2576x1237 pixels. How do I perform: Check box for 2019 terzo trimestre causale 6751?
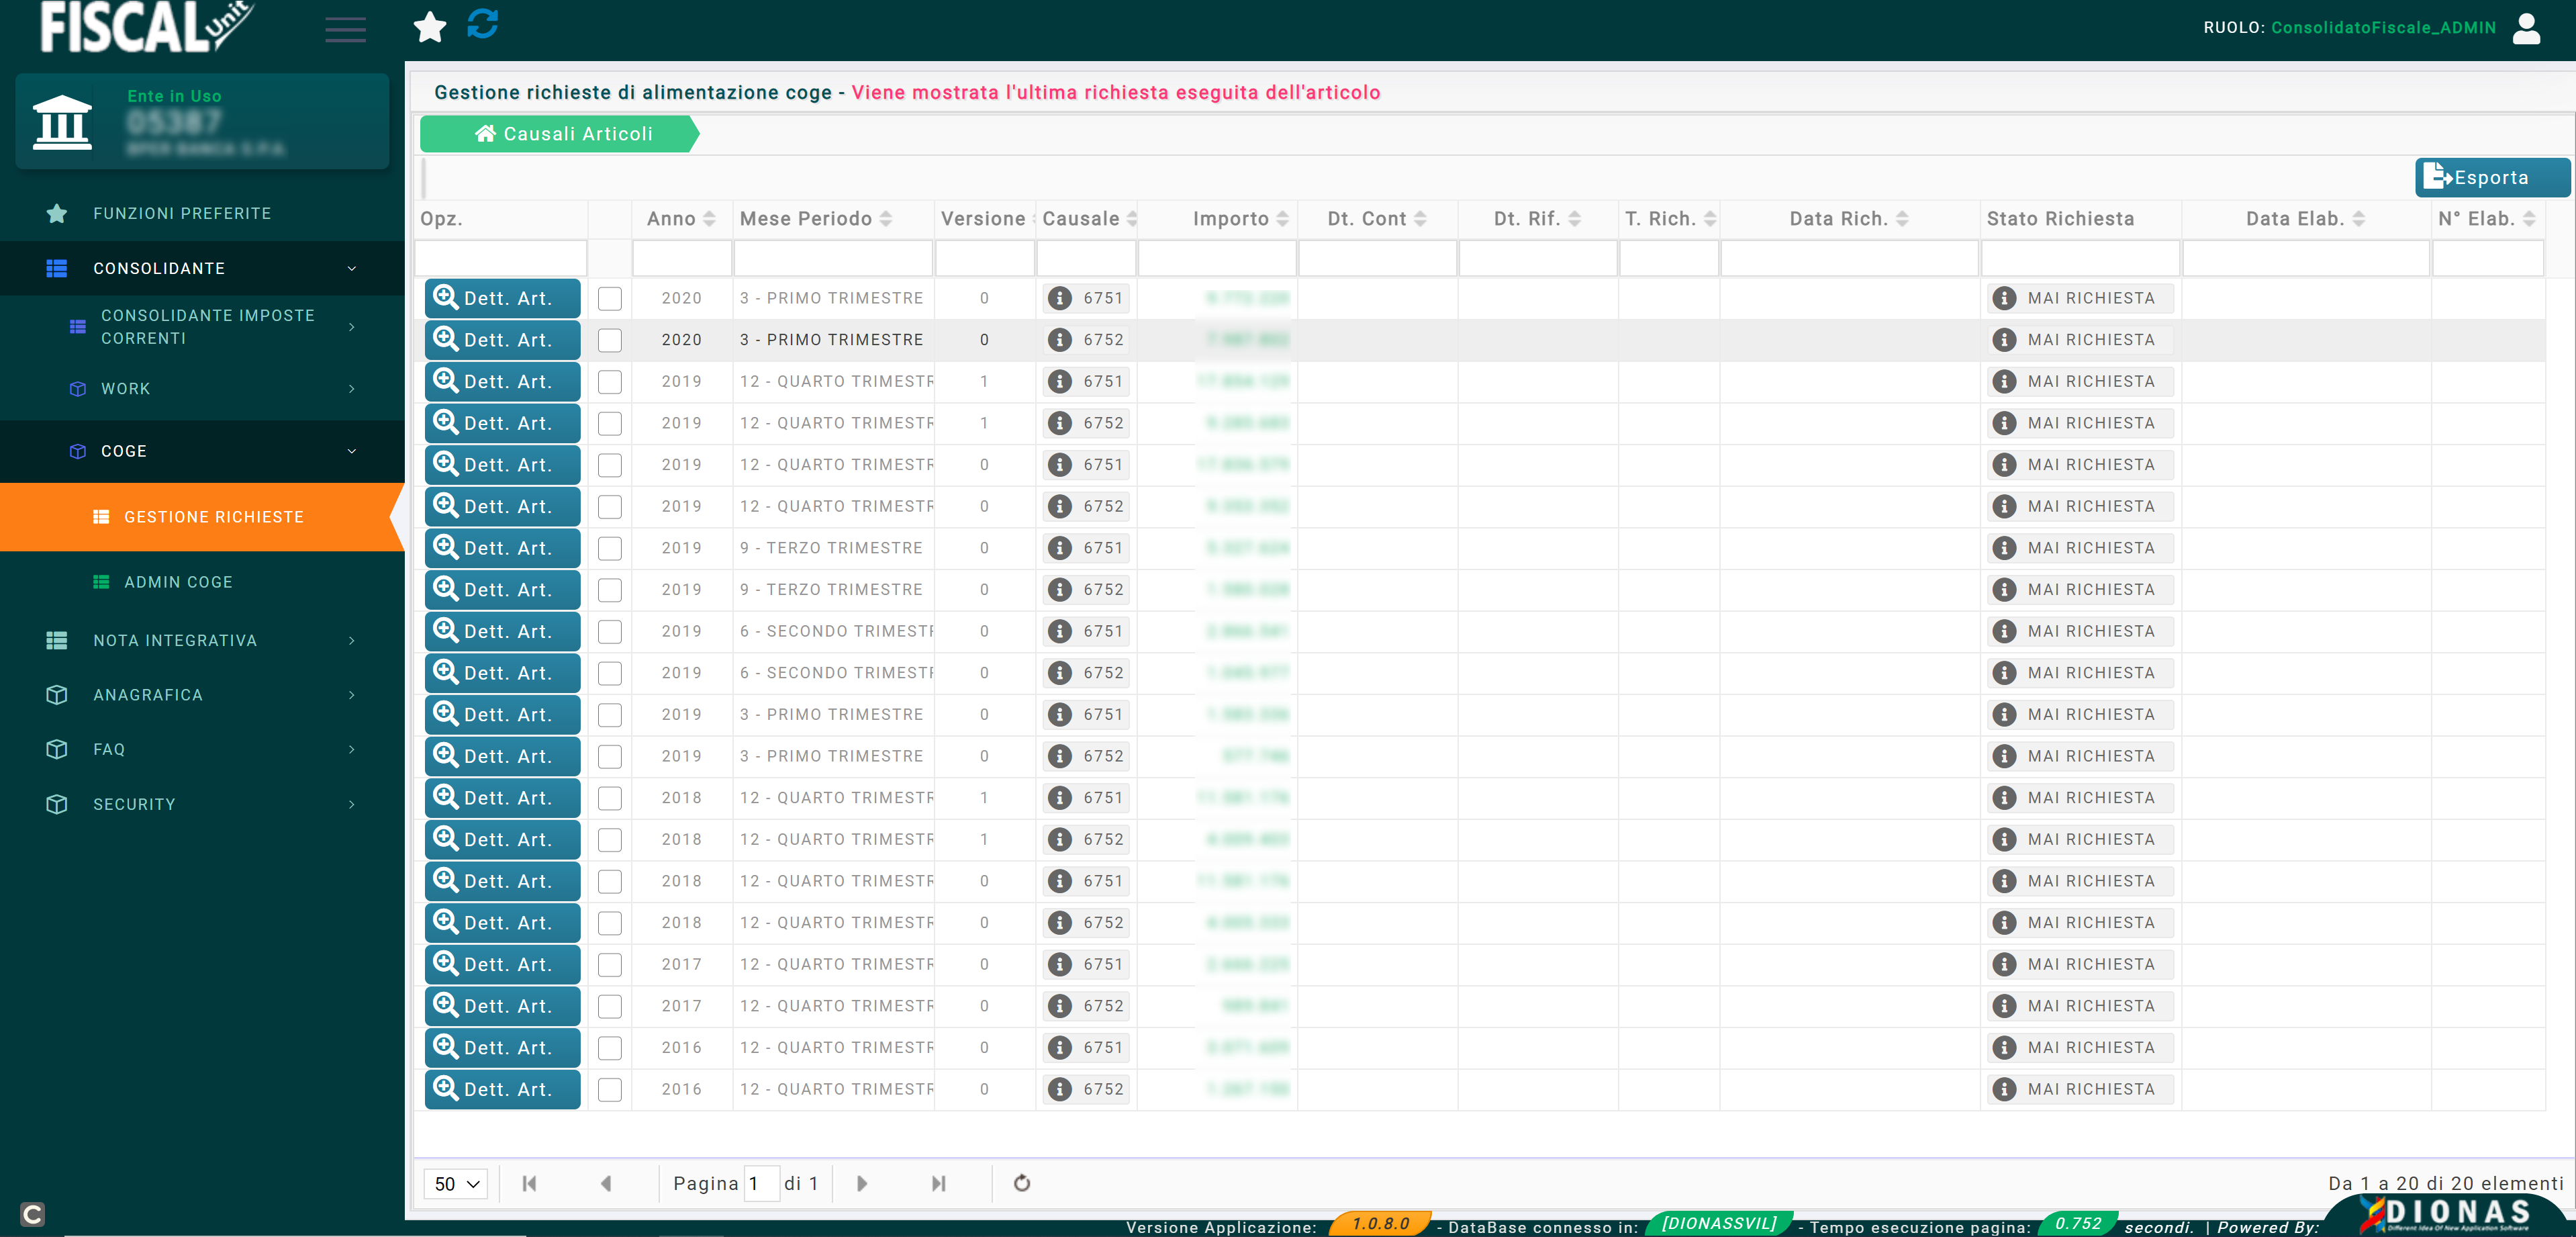(610, 549)
